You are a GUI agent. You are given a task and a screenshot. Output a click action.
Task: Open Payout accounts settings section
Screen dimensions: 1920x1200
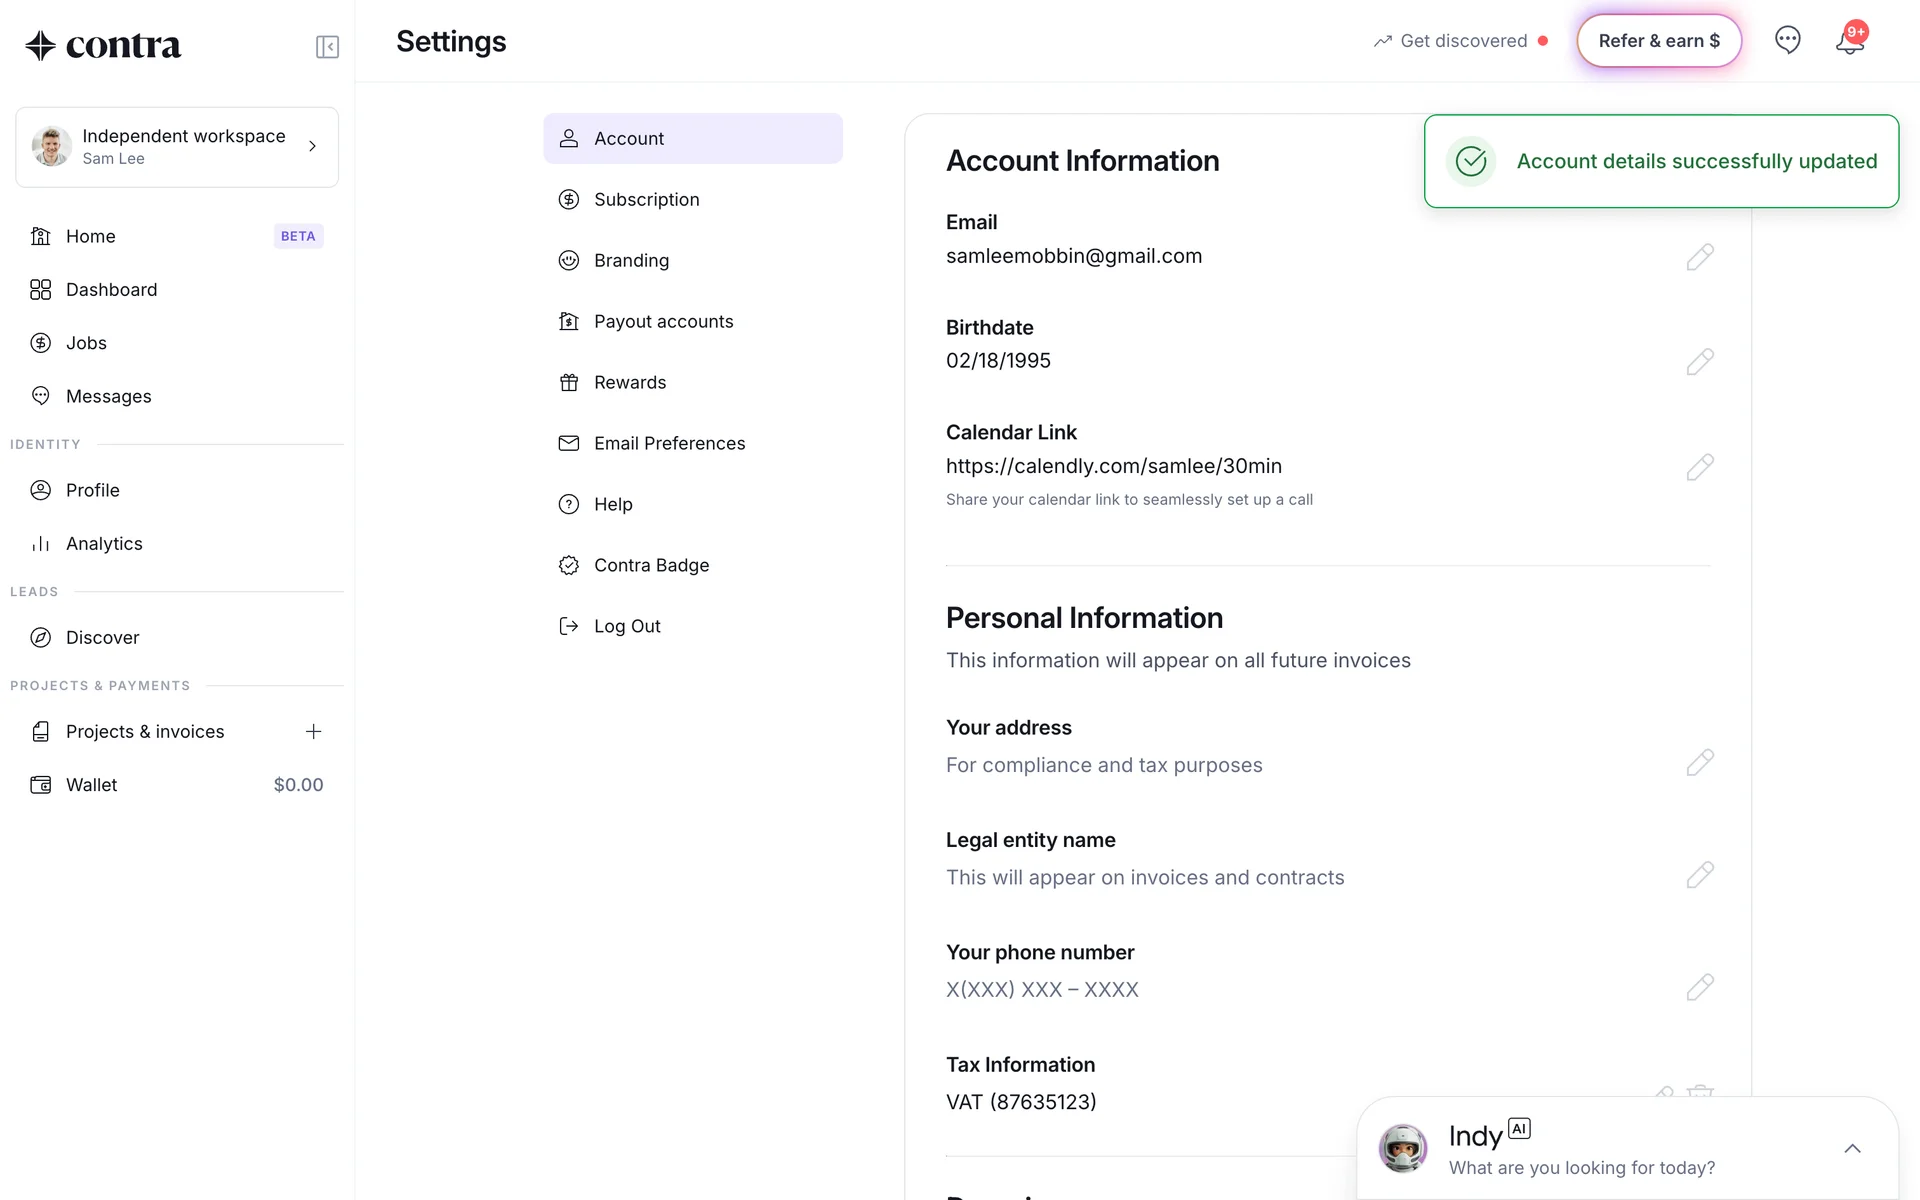click(x=663, y=322)
